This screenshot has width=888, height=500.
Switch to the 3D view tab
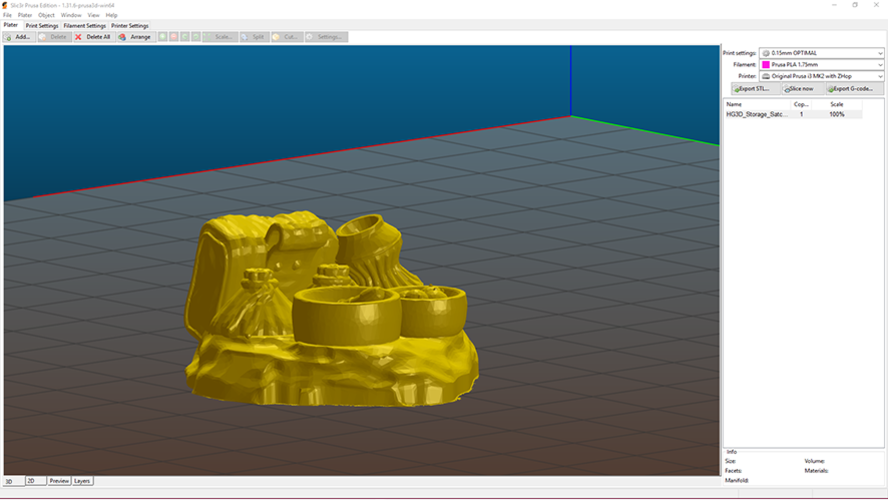(x=14, y=481)
